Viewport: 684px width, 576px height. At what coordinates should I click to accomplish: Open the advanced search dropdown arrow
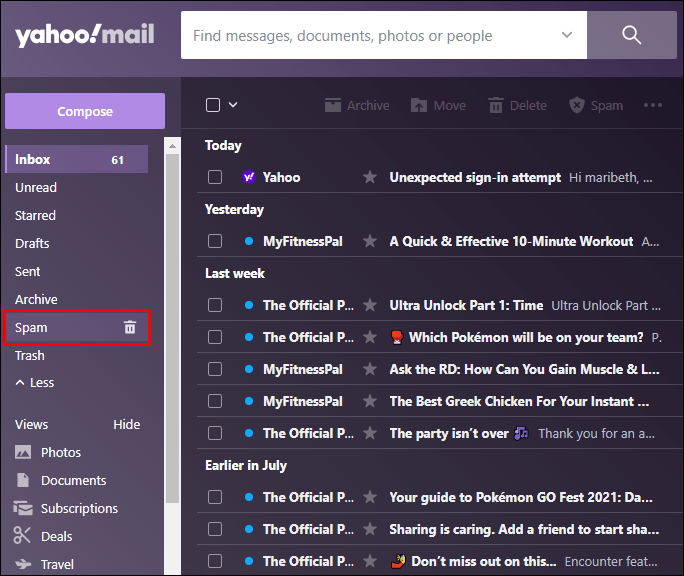pyautogui.click(x=567, y=35)
